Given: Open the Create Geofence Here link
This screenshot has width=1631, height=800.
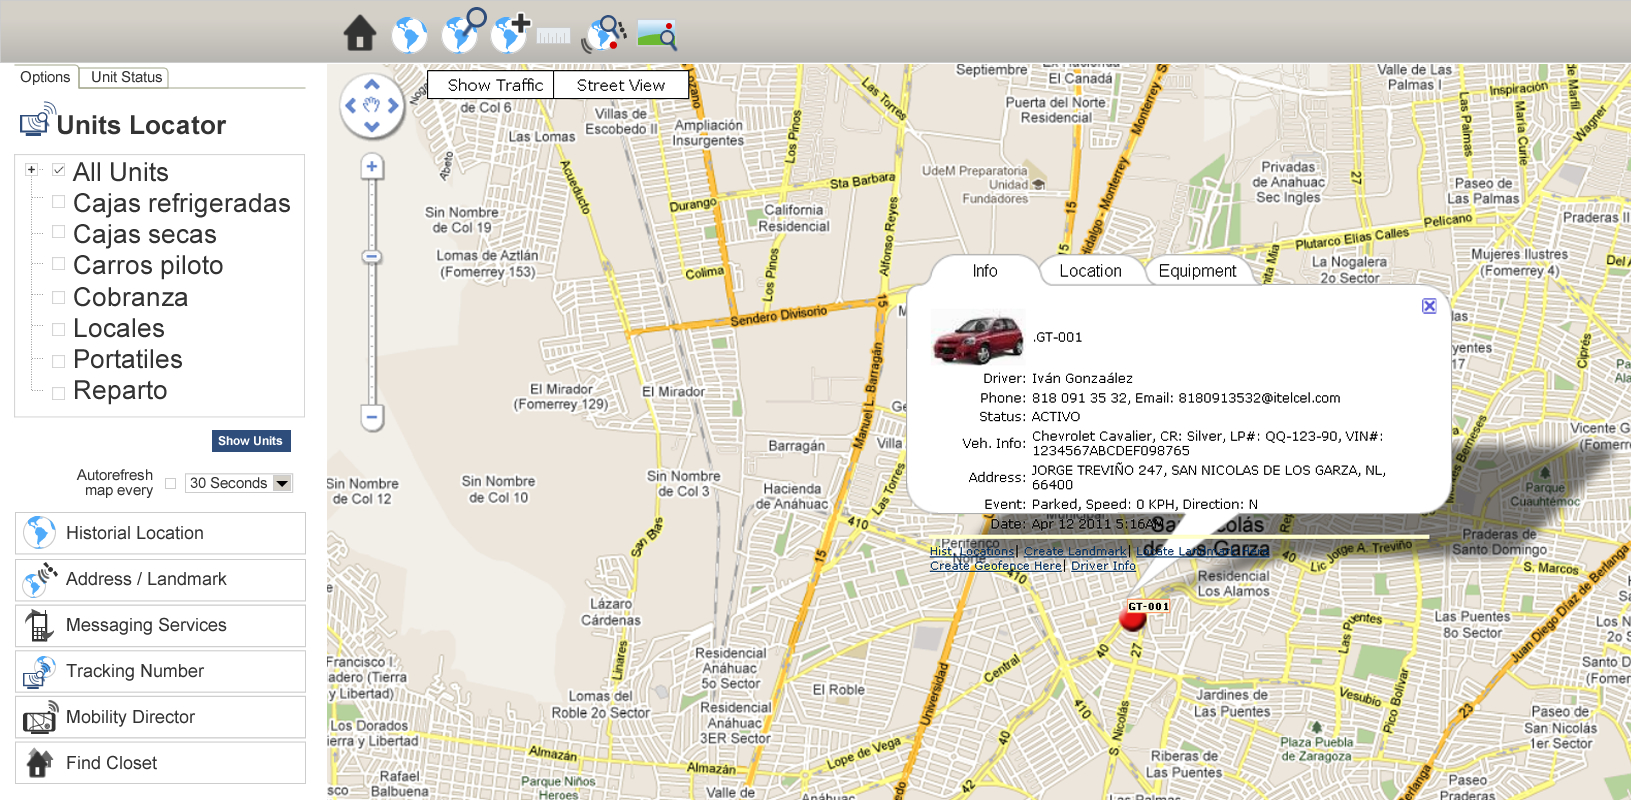Looking at the screenshot, I should (996, 565).
